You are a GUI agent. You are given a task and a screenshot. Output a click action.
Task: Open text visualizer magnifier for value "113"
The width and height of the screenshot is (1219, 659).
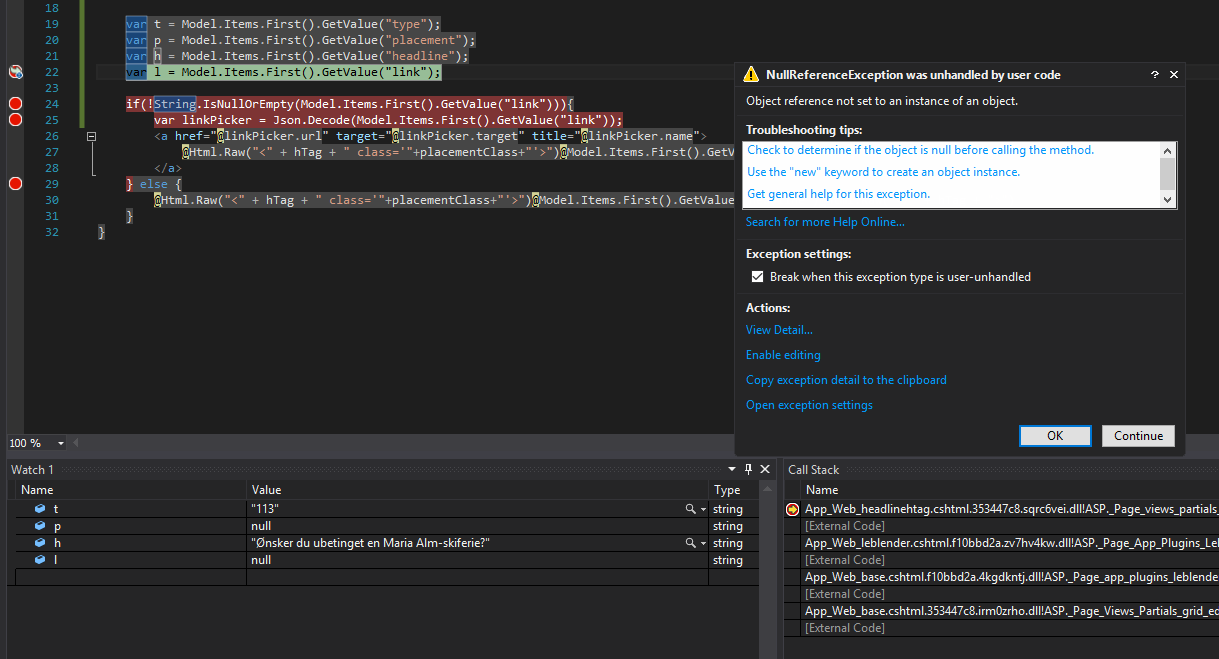690,509
